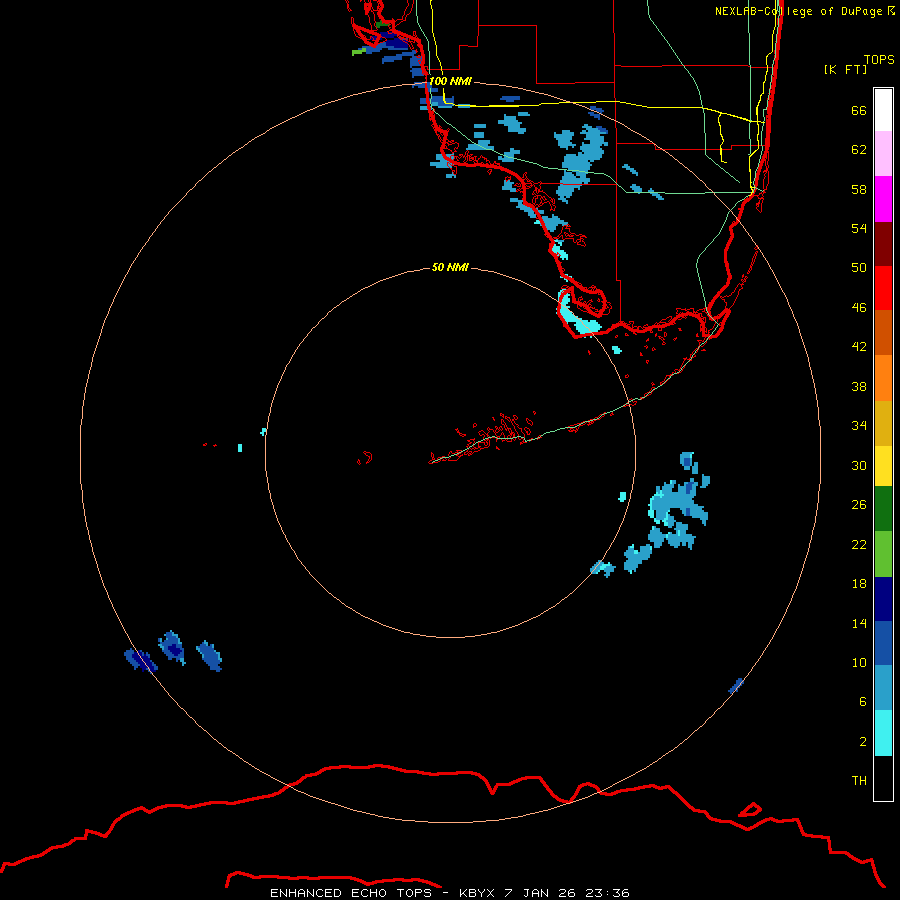This screenshot has width=900, height=900.
Task: Click the legend value 54
Action: click(859, 228)
